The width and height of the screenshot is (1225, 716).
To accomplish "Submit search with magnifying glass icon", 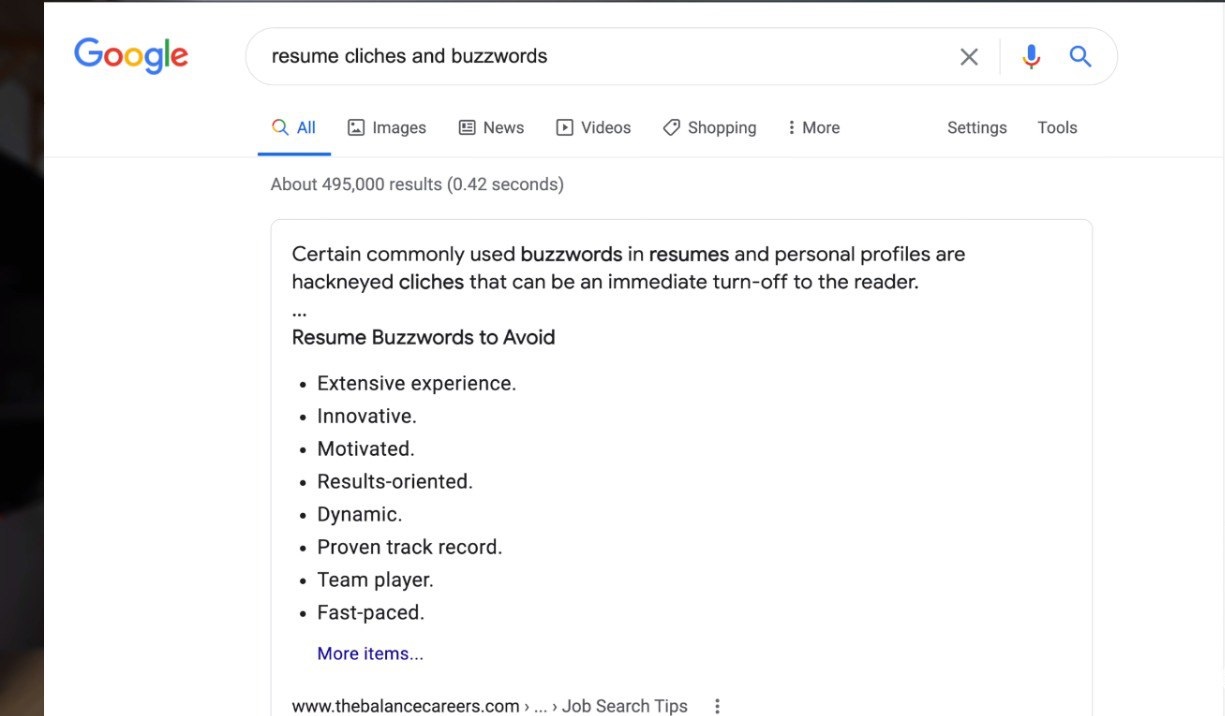I will (x=1080, y=56).
